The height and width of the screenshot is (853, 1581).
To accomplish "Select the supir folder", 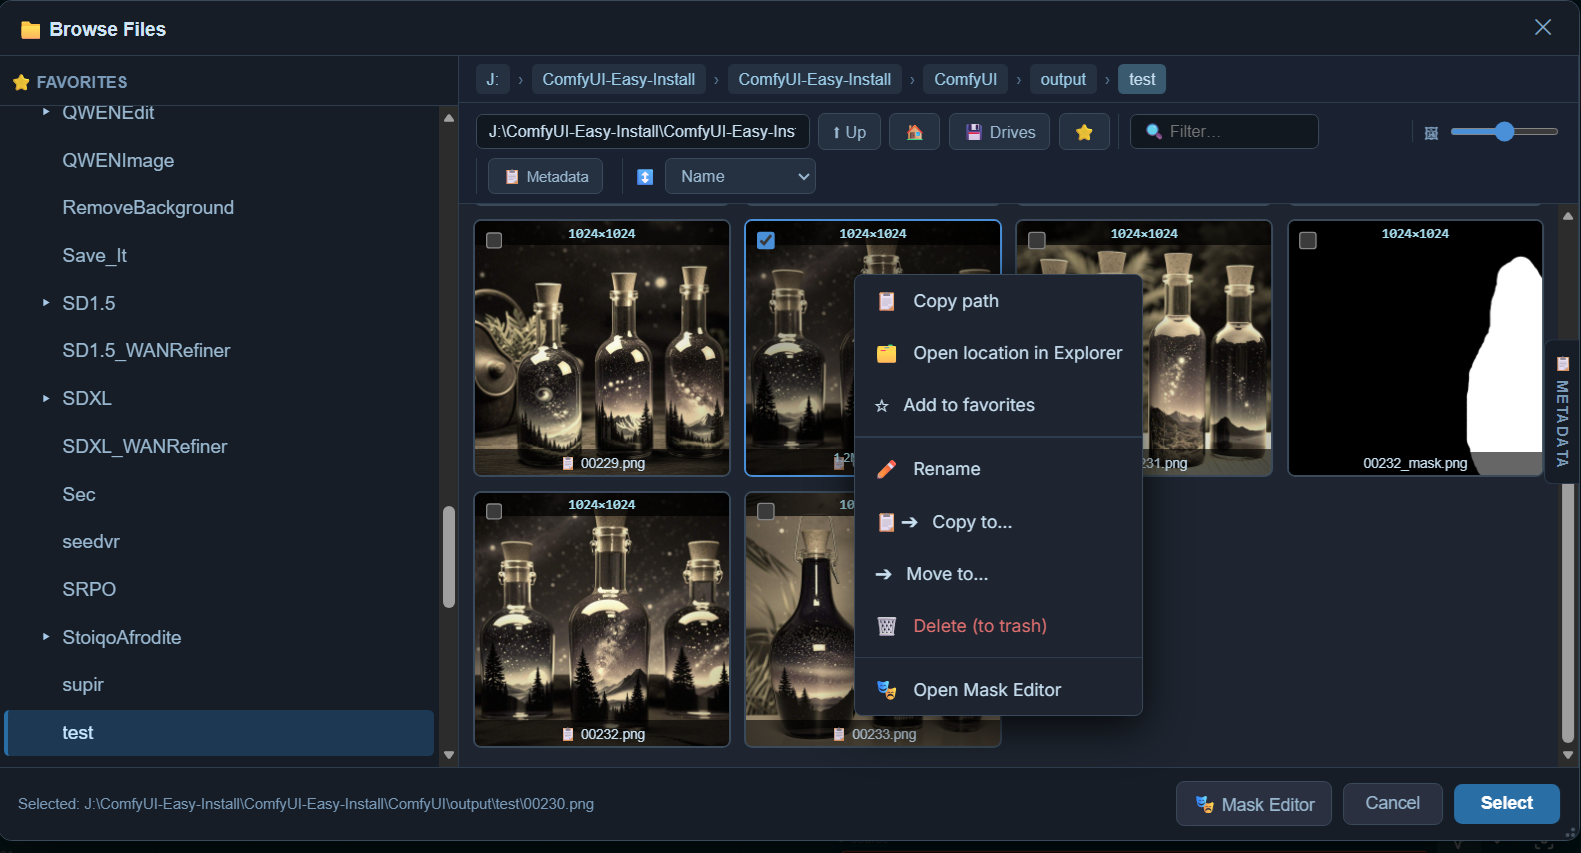I will pyautogui.click(x=83, y=684).
